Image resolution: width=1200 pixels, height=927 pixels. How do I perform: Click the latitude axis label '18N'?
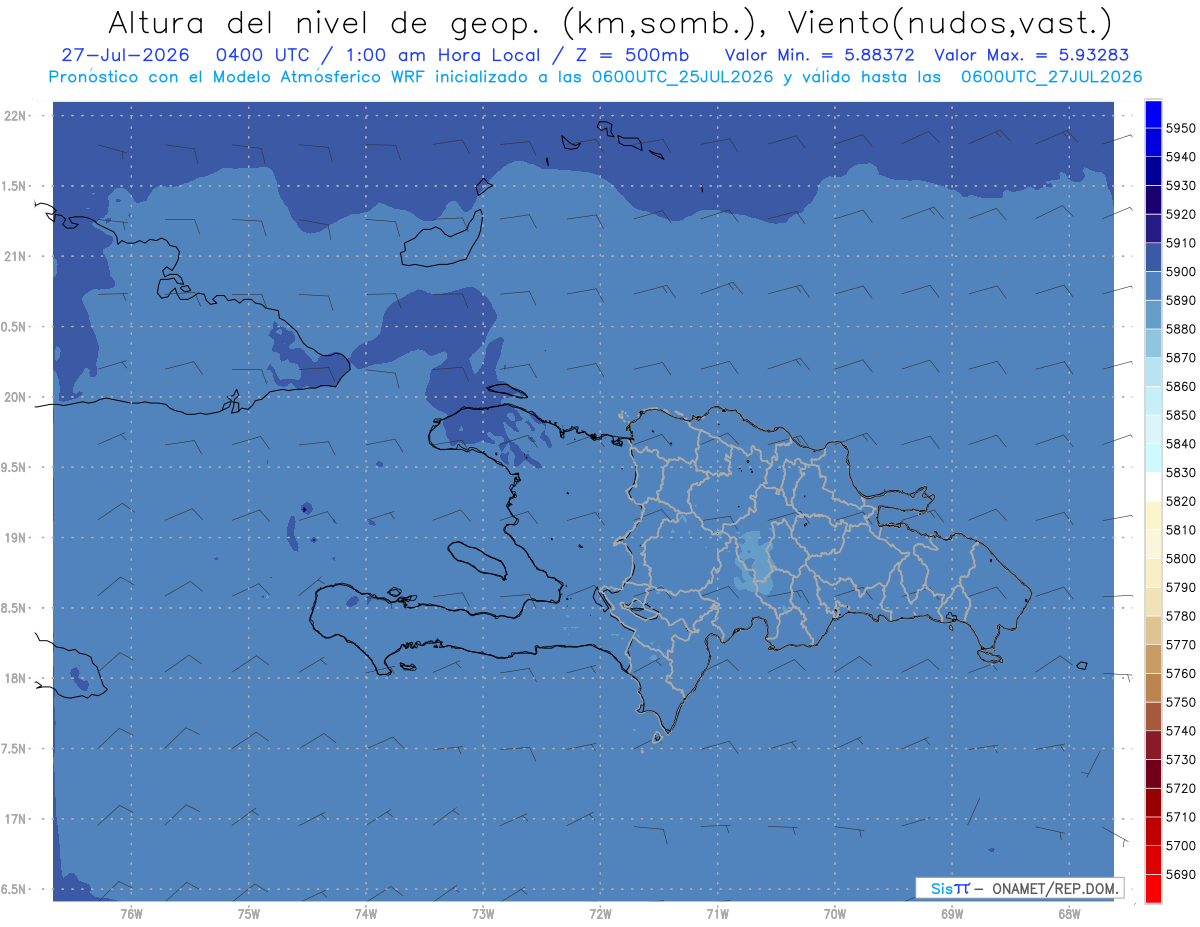coord(17,679)
